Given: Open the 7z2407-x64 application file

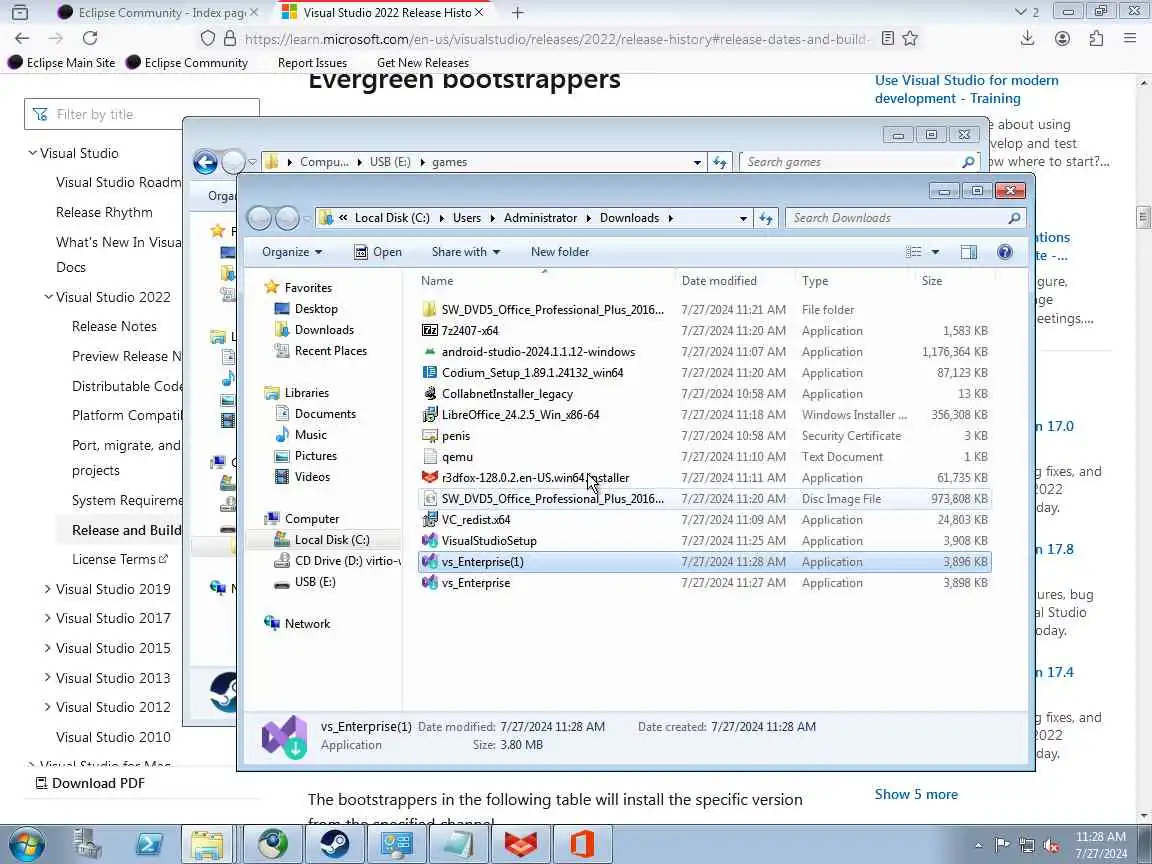Looking at the screenshot, I should pyautogui.click(x=469, y=331).
